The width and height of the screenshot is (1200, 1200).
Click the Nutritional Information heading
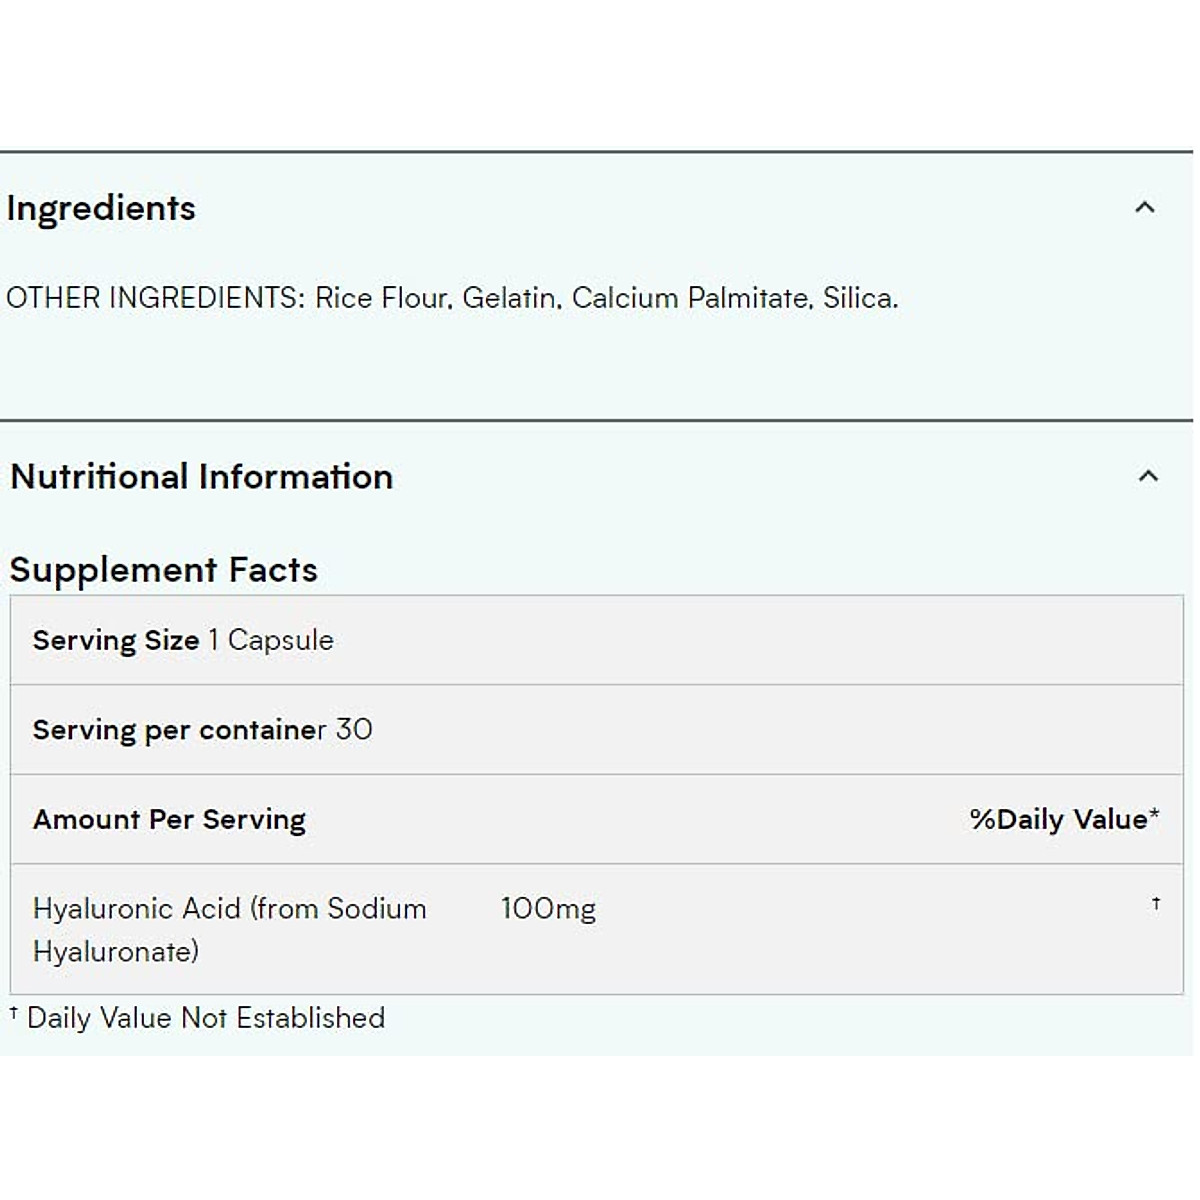[201, 477]
